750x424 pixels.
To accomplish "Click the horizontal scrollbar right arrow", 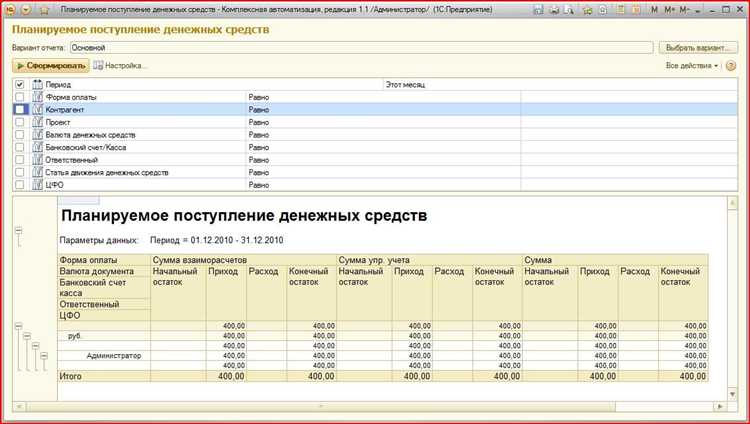I will click(x=720, y=407).
